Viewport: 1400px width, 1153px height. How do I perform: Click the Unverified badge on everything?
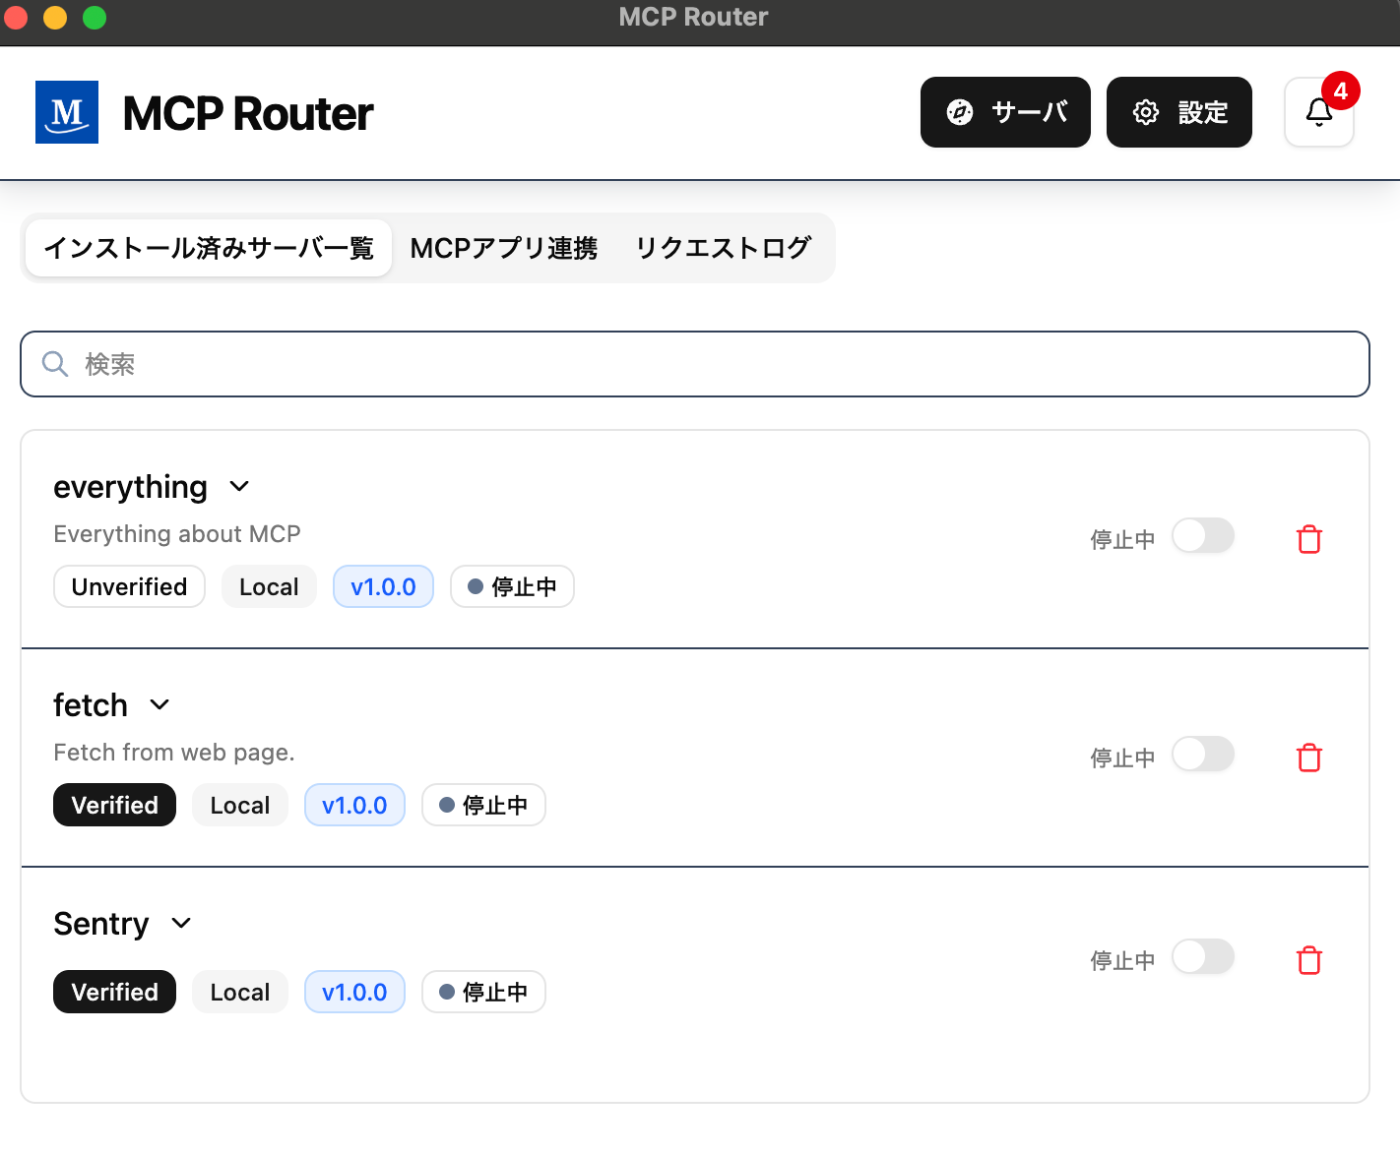pos(129,587)
